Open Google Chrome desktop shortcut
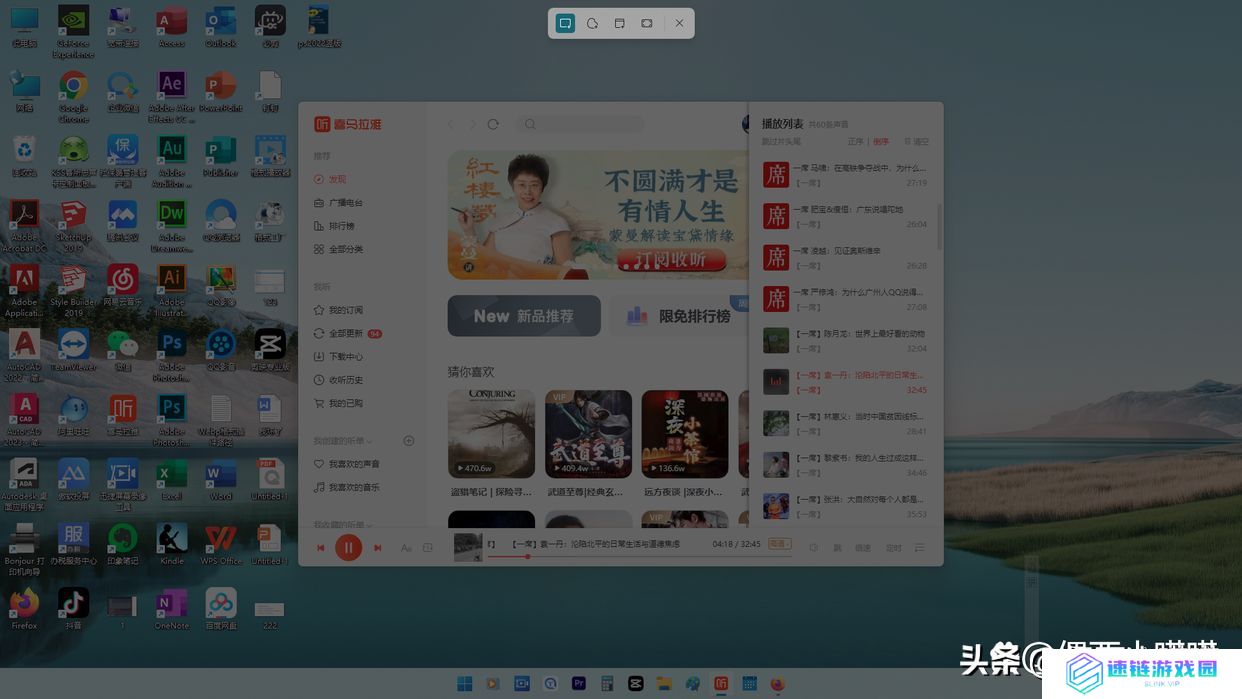The height and width of the screenshot is (699, 1242). click(73, 96)
